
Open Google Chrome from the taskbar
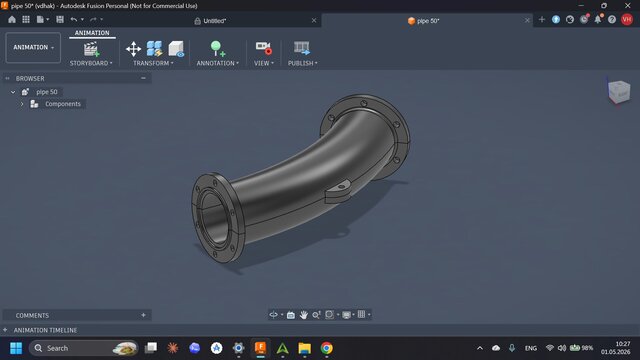[x=327, y=348]
